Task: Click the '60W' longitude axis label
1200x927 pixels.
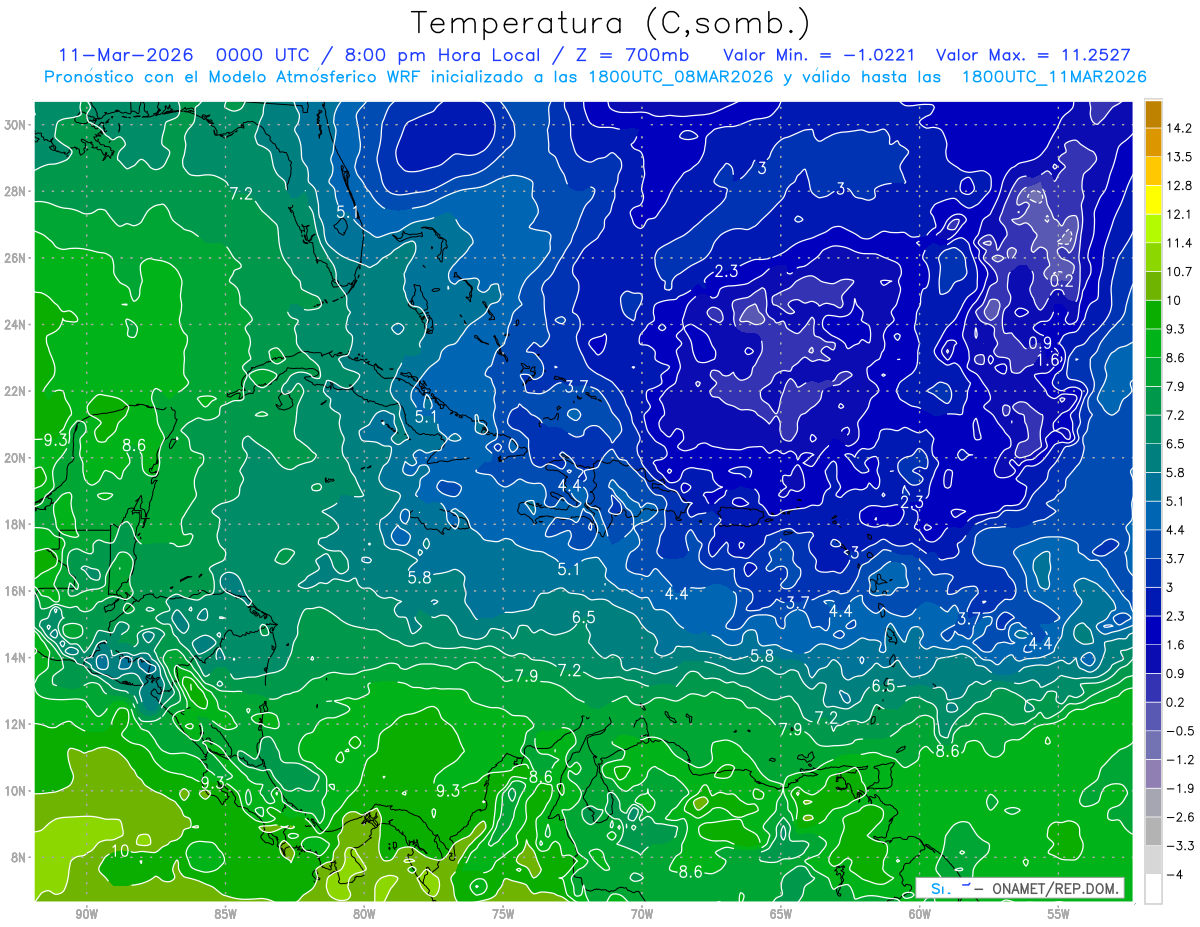Action: 920,914
